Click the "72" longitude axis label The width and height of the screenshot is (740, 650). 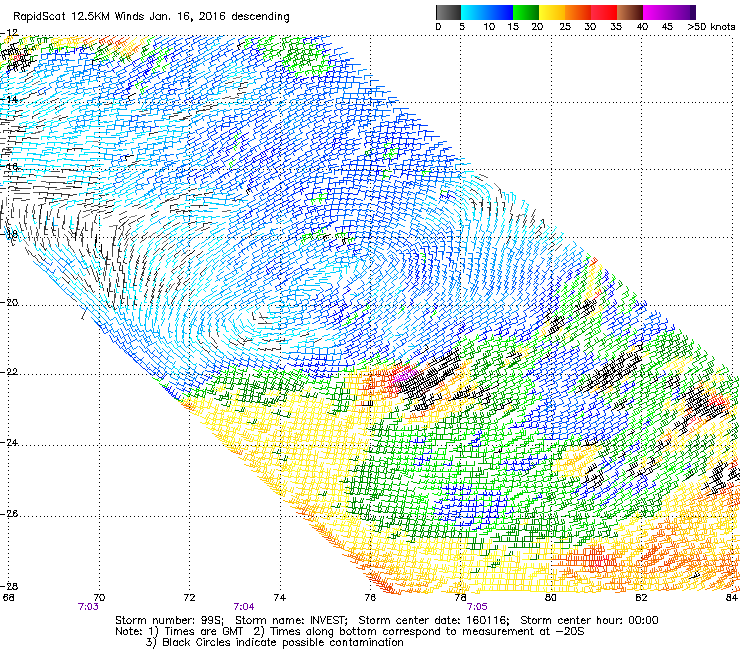point(189,598)
